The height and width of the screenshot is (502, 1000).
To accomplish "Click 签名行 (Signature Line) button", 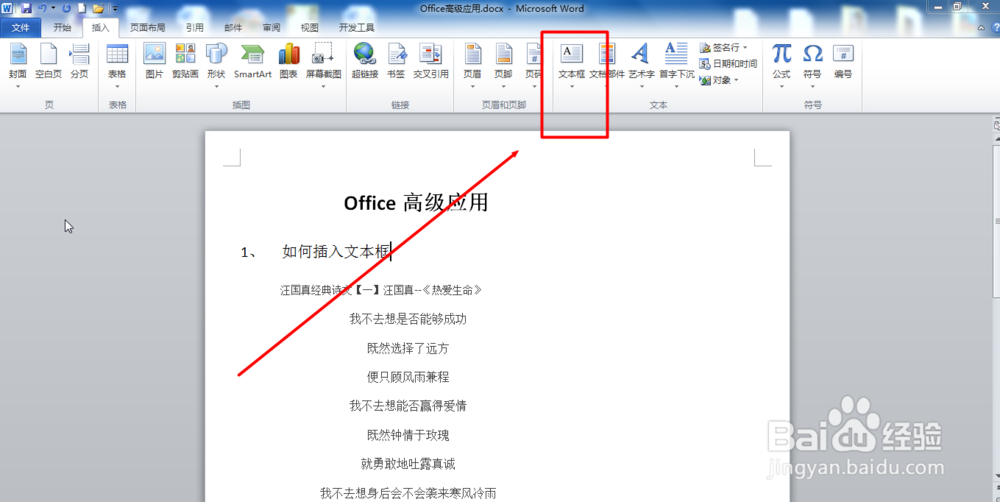I will pos(719,48).
